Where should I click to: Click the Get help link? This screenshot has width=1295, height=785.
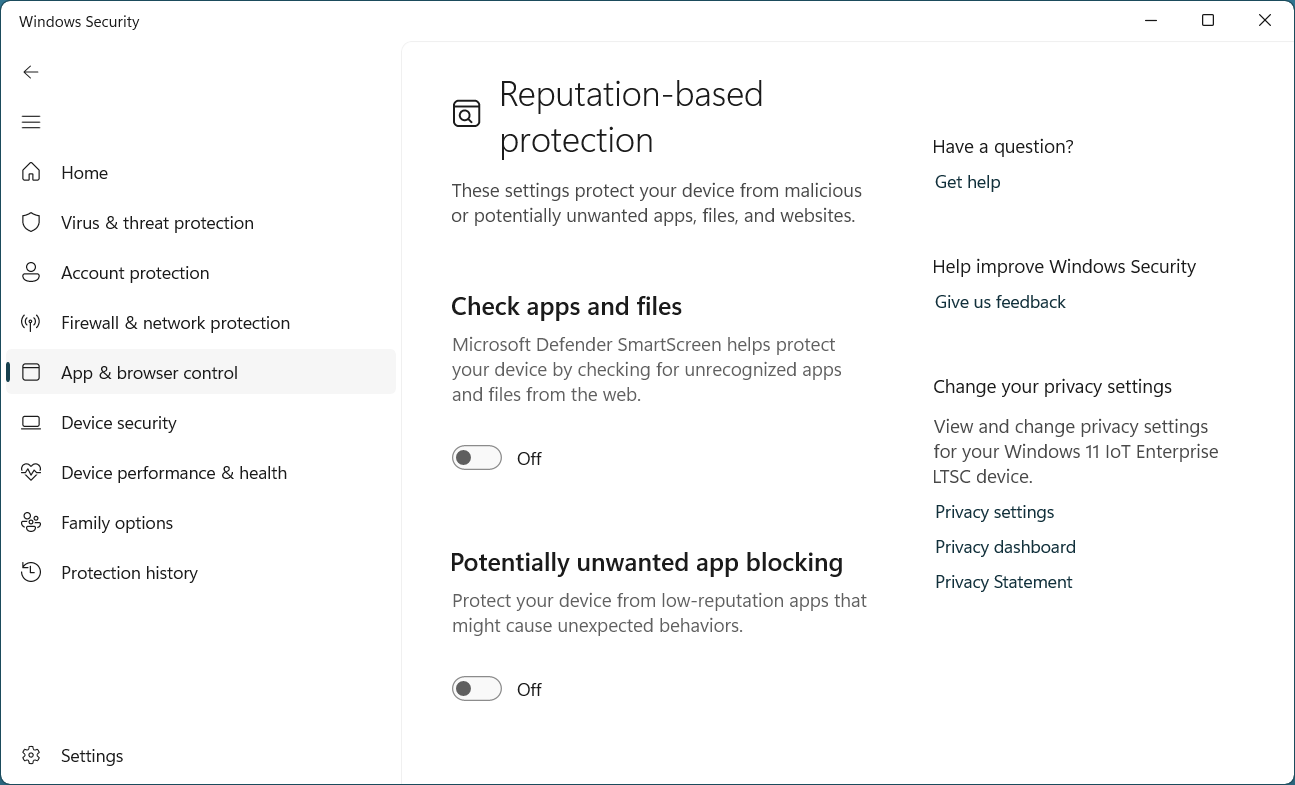[x=967, y=182]
